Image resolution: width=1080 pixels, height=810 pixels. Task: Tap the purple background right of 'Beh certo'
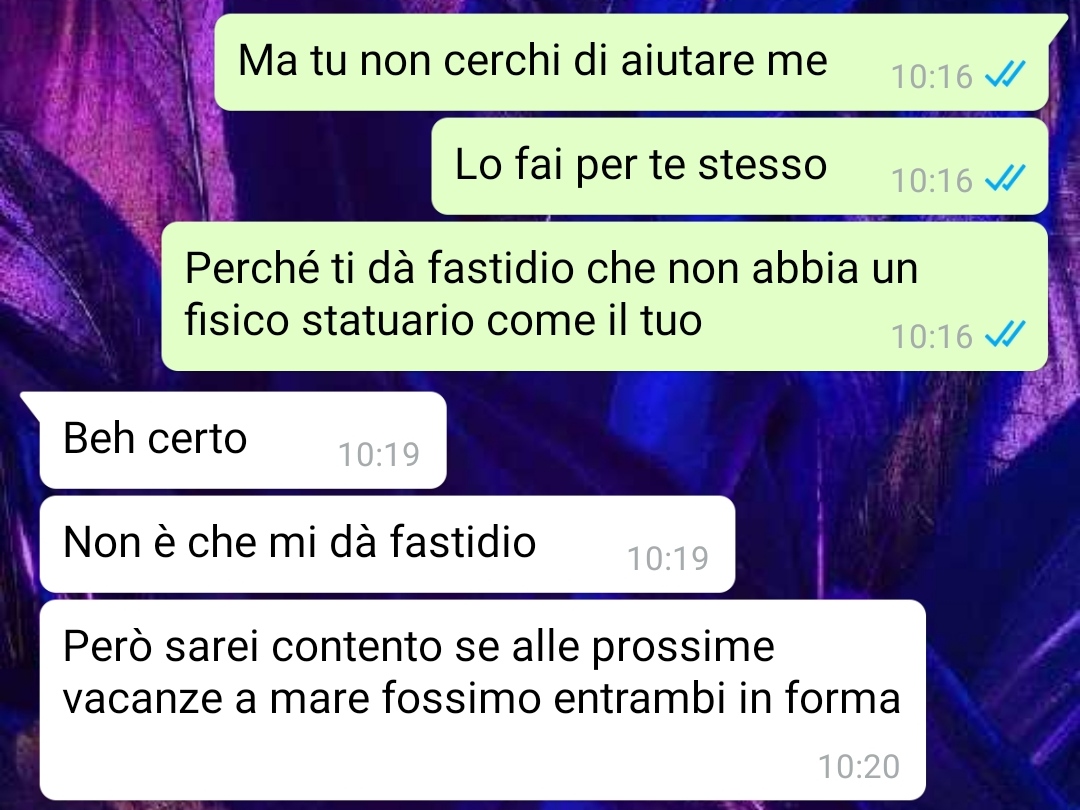(758, 440)
